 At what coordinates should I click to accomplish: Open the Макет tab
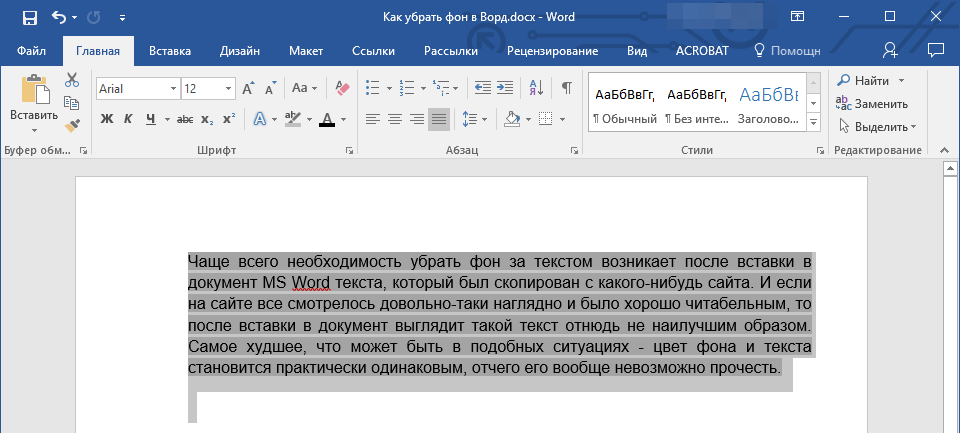click(306, 51)
